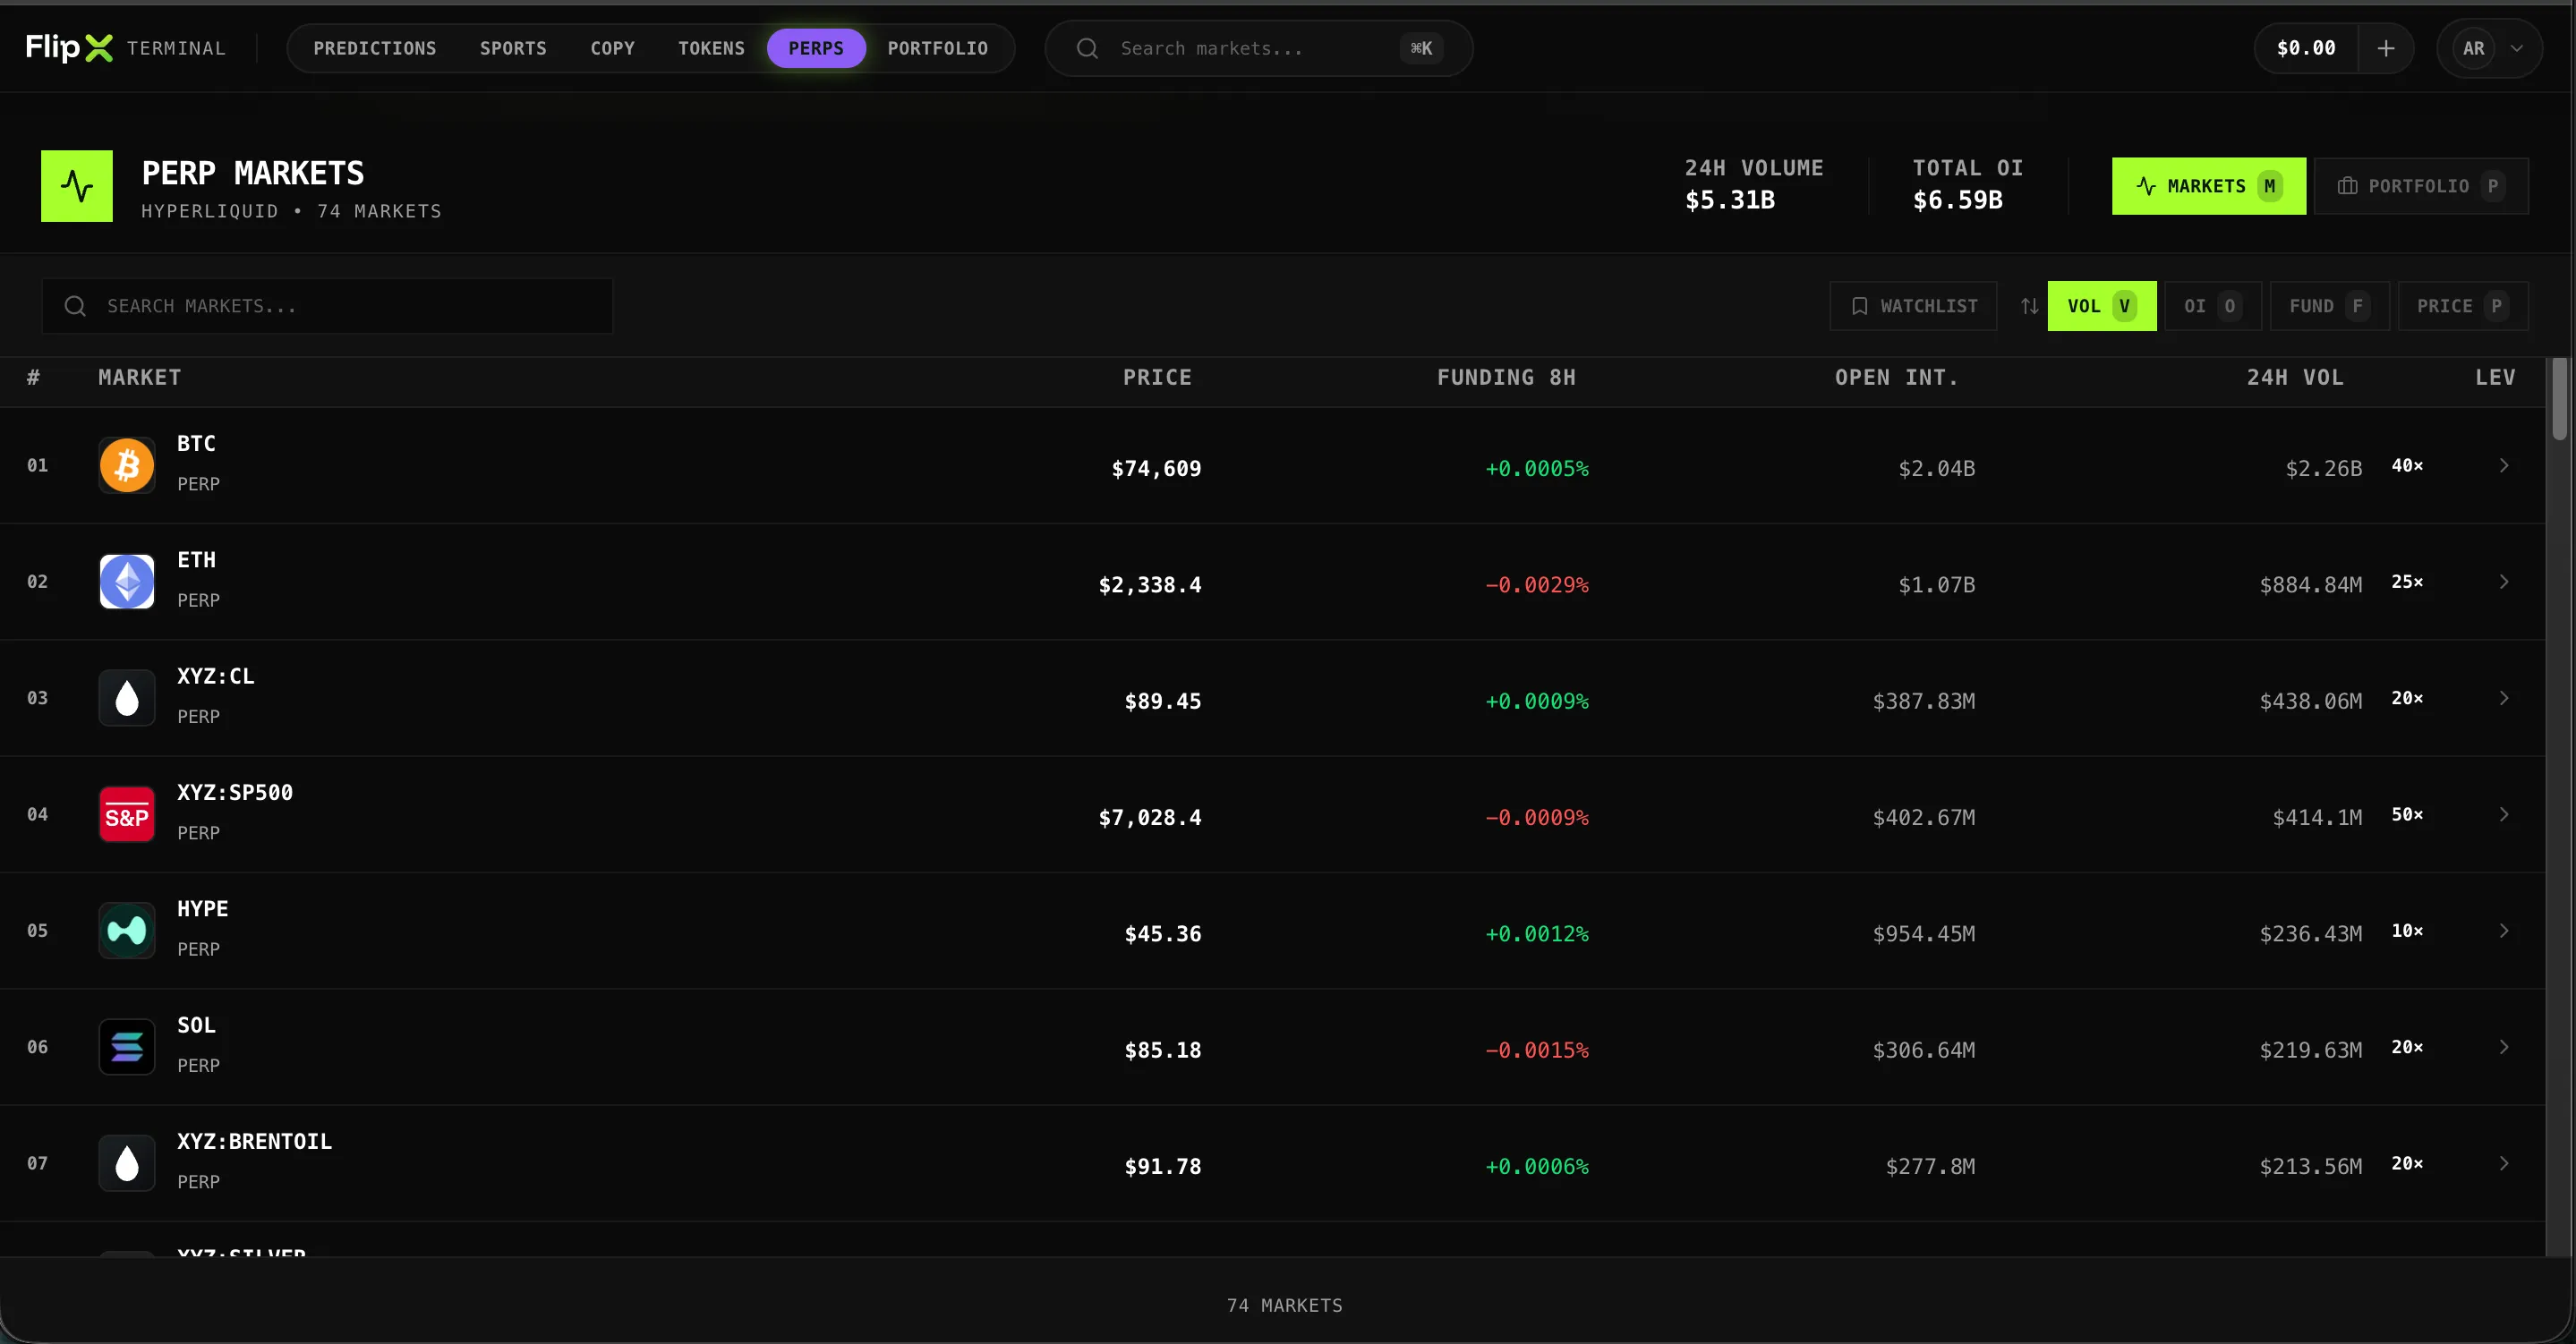Click the SOL Solana icon

[127, 1046]
